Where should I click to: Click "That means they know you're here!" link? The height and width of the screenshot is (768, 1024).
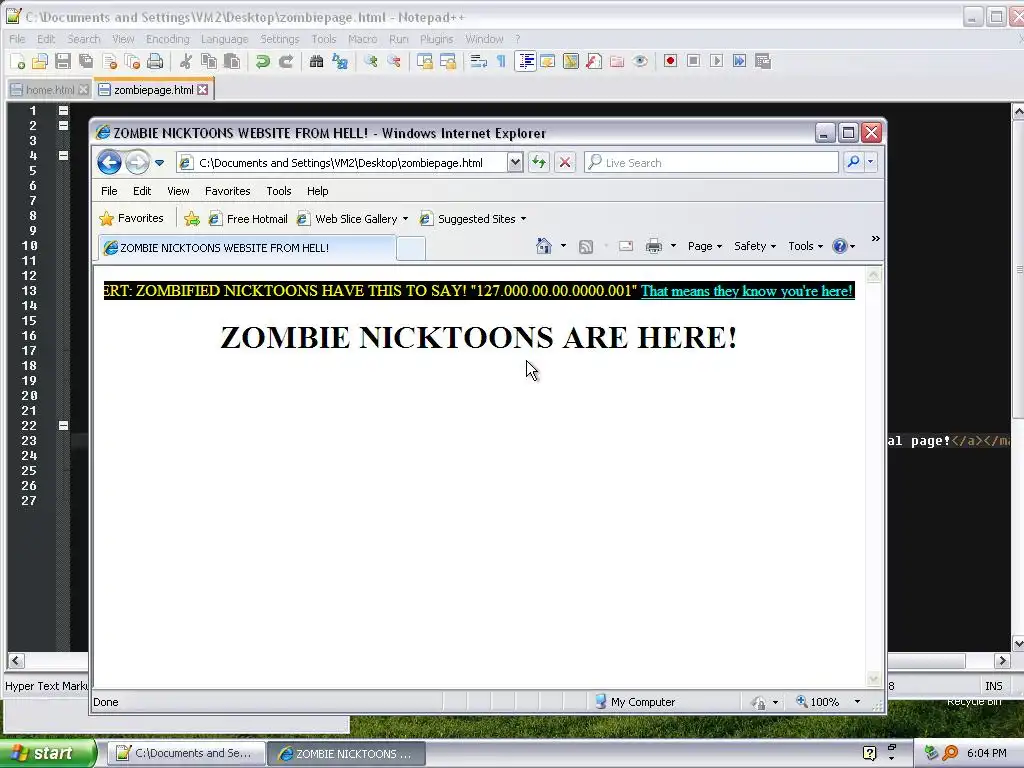point(746,291)
